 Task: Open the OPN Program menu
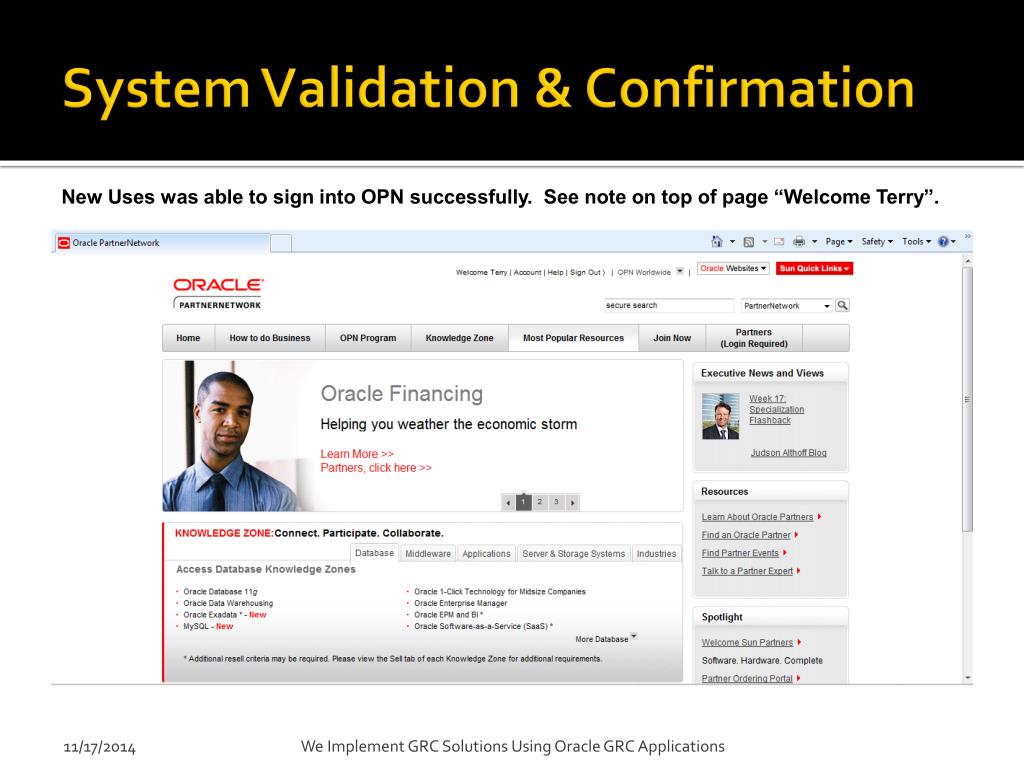pyautogui.click(x=368, y=338)
